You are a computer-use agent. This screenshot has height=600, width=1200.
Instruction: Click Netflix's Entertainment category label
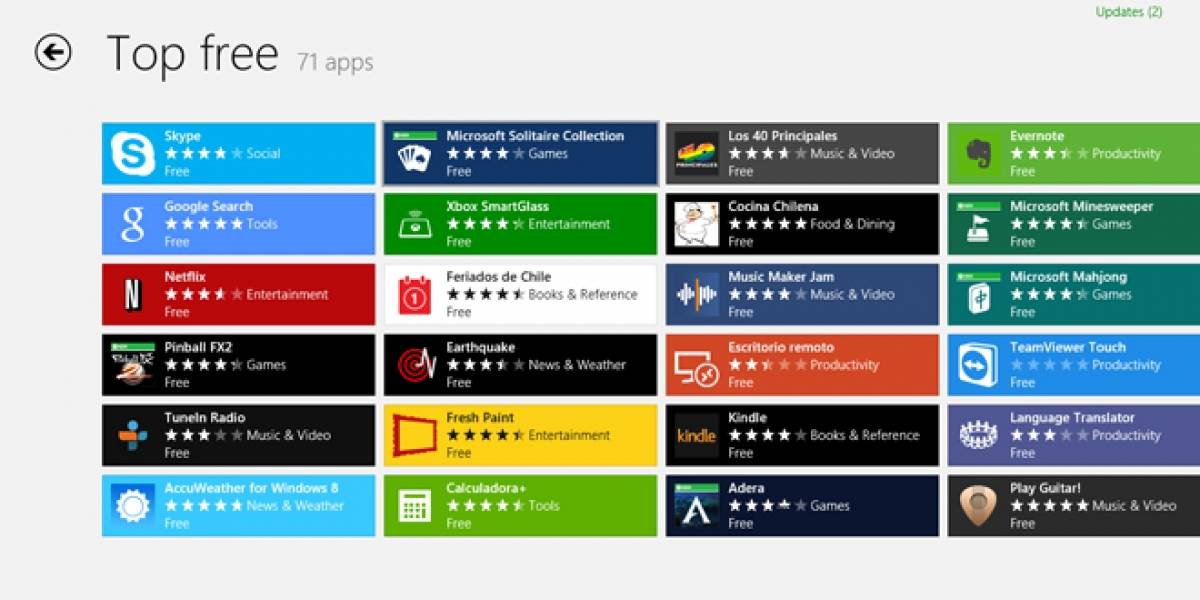[287, 295]
